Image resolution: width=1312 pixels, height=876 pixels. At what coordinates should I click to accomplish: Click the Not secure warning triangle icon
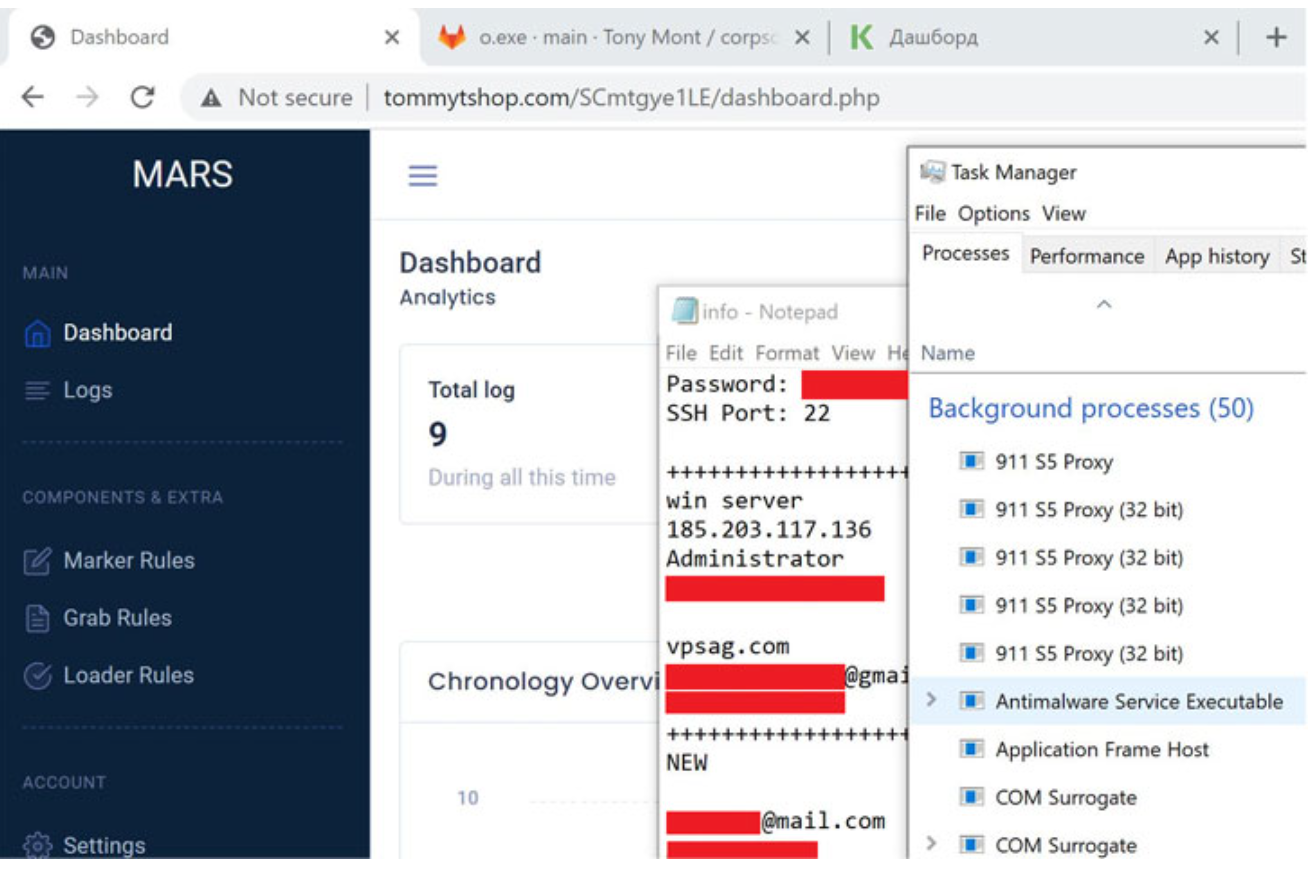210,98
